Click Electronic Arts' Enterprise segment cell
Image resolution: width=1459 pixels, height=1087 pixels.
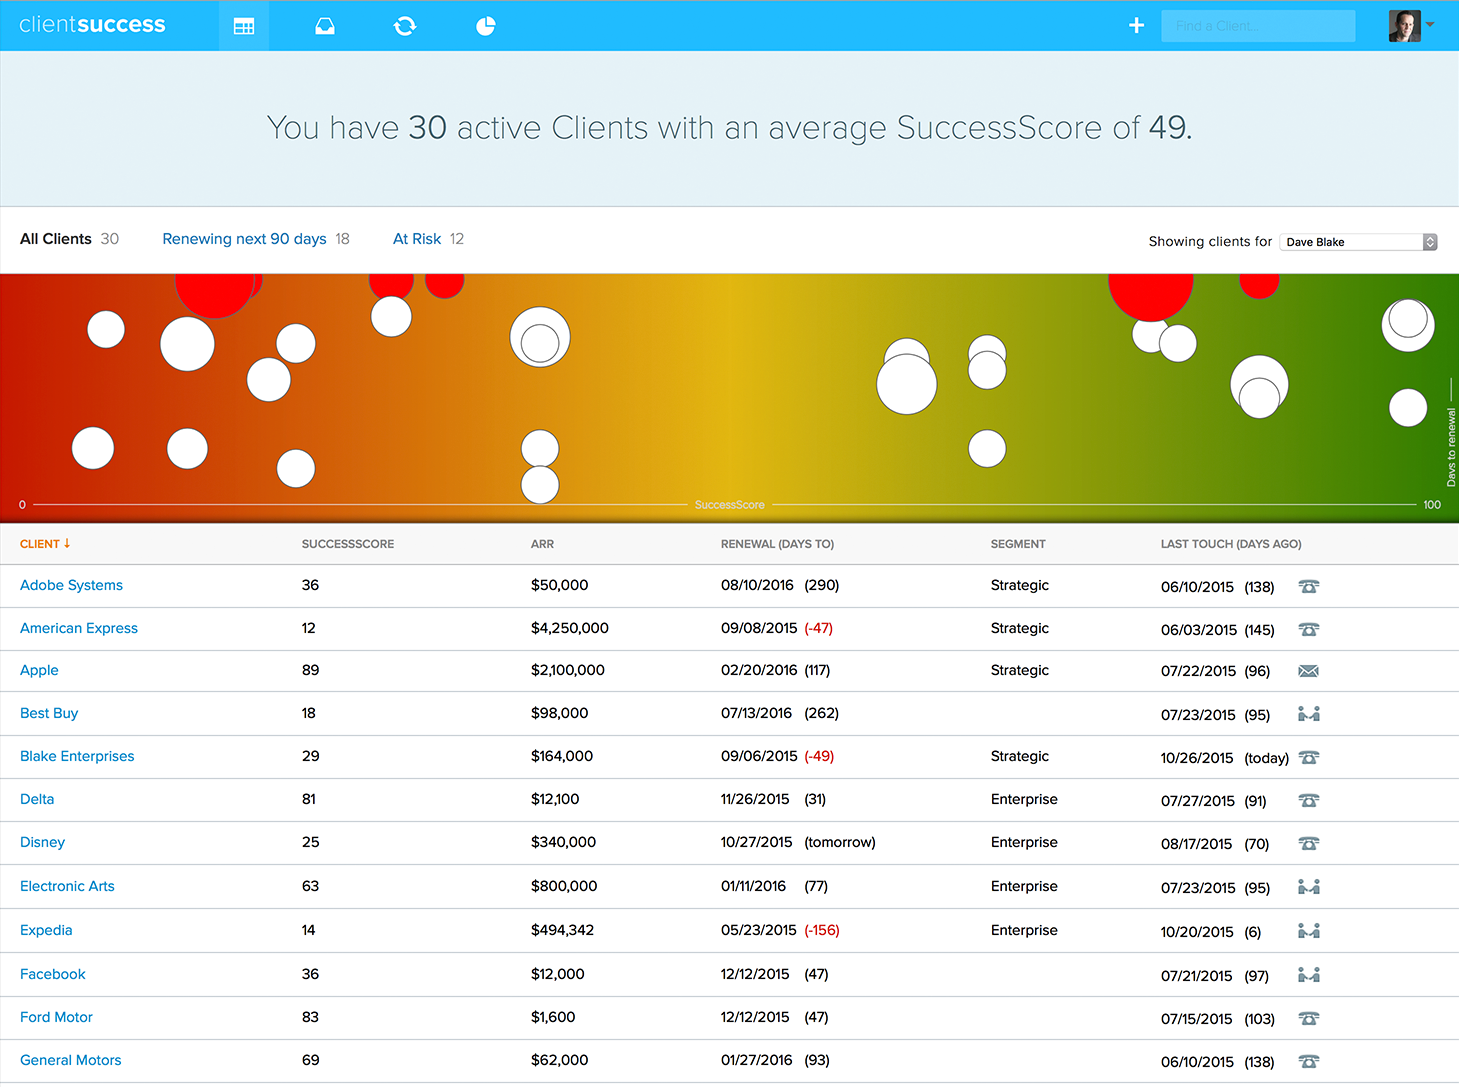coord(1024,886)
